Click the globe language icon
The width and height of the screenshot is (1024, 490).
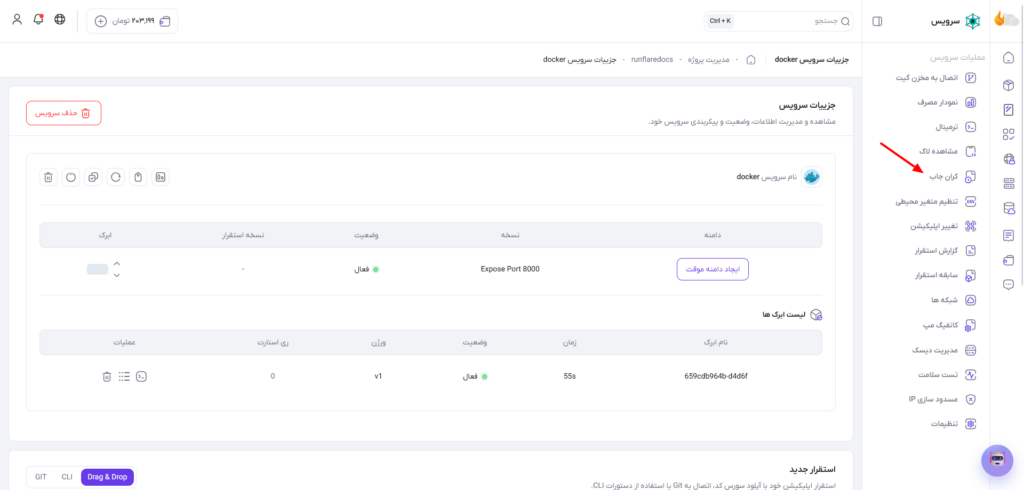click(59, 19)
